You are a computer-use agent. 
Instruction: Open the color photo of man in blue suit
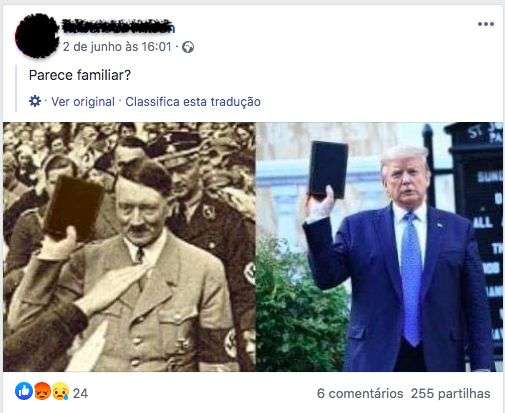pos(379,247)
